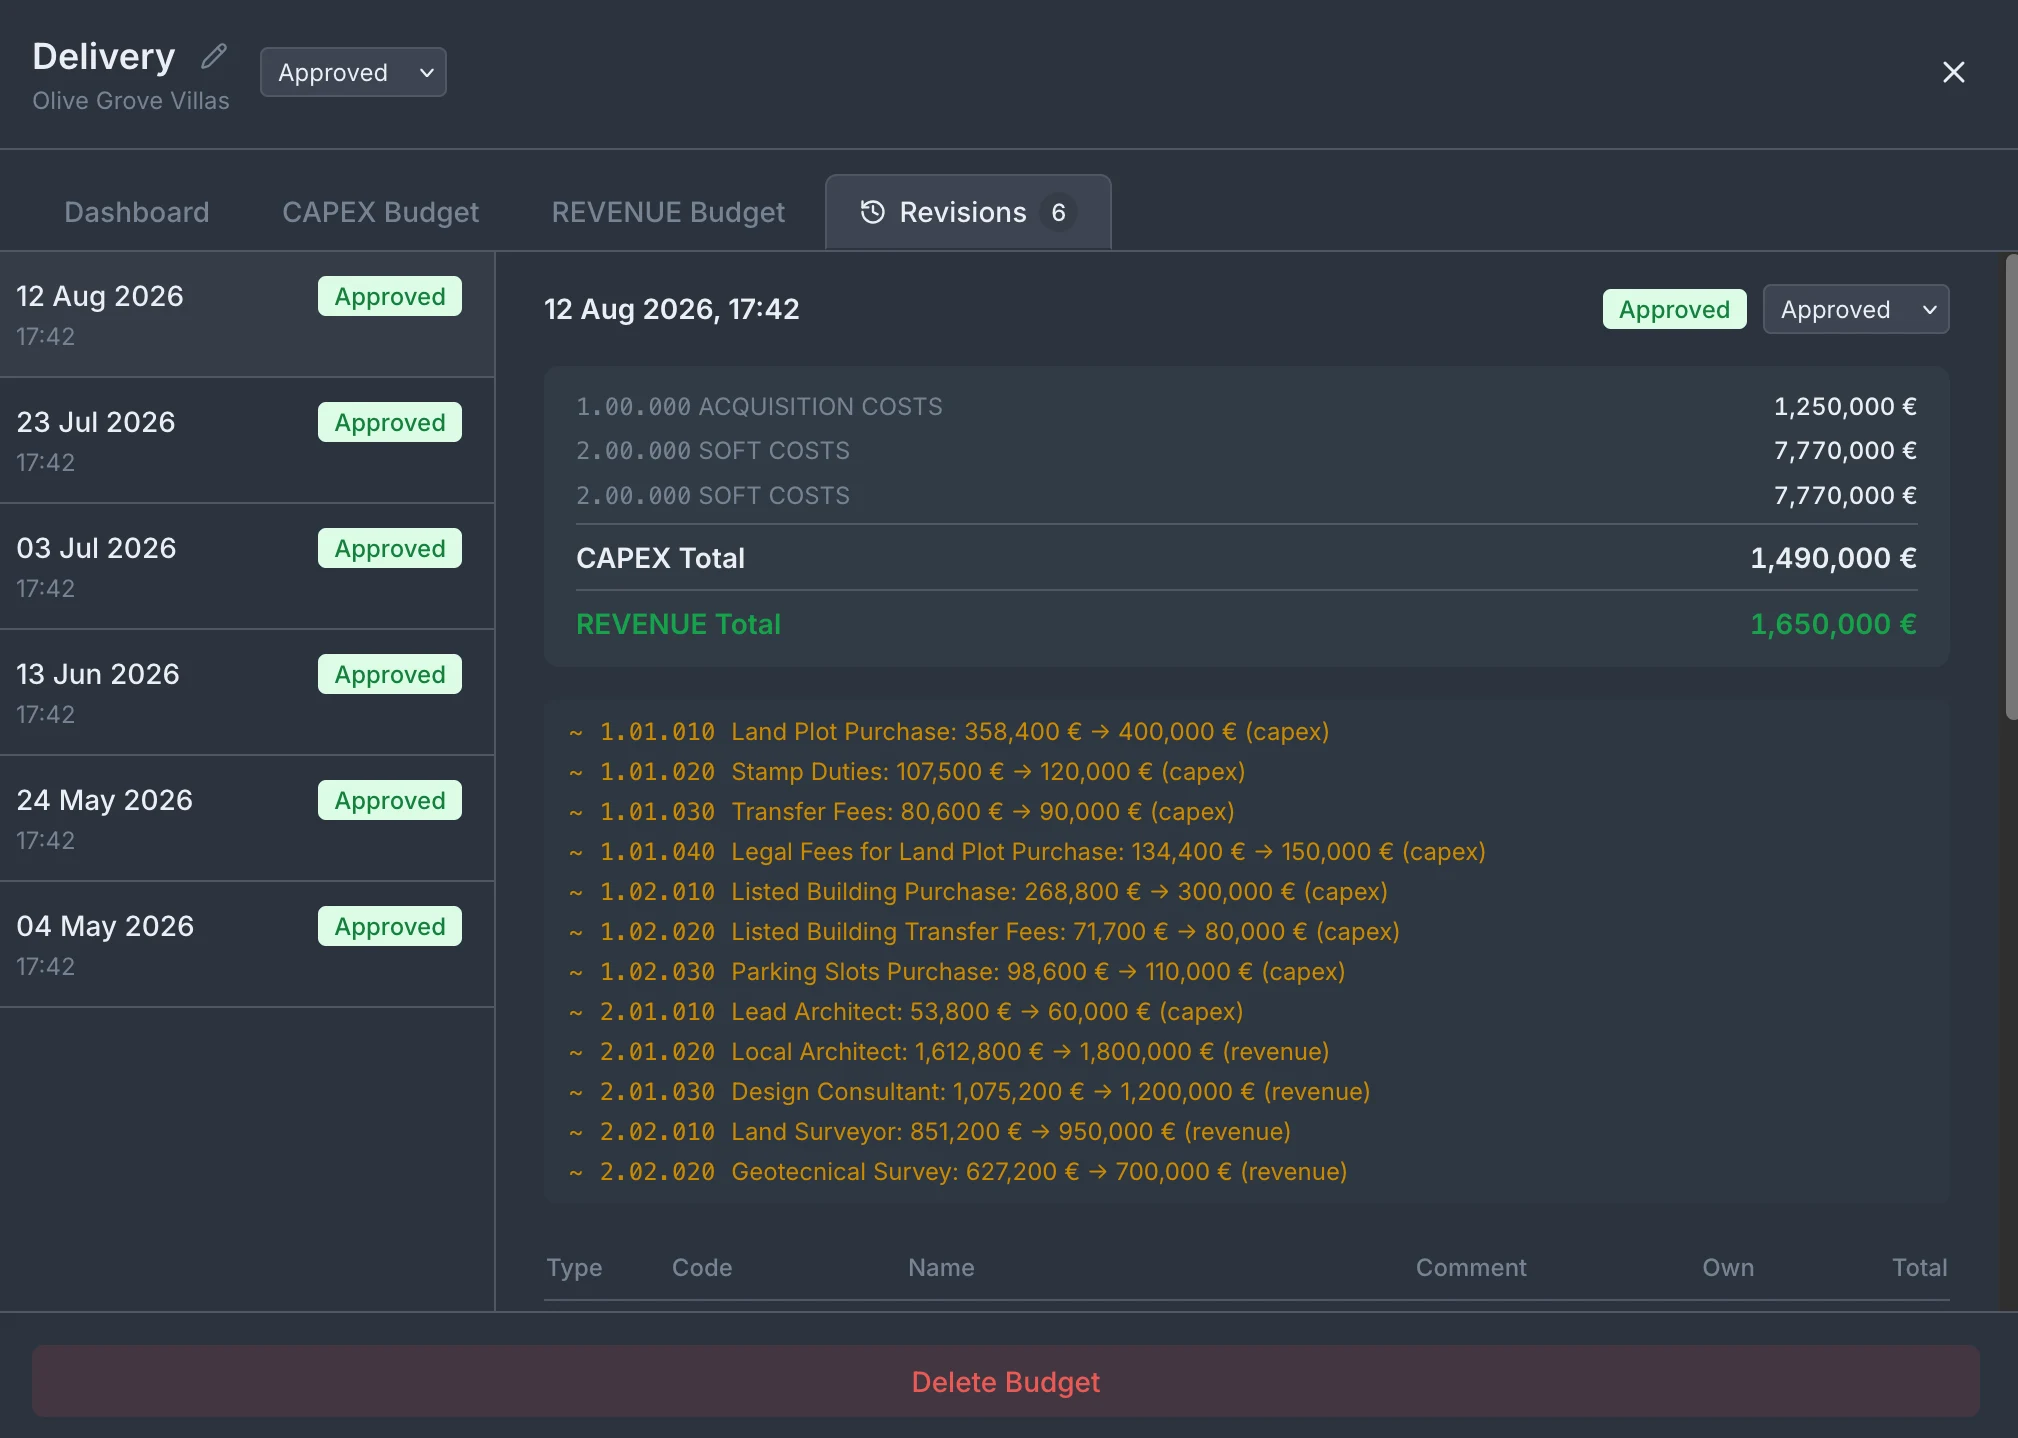The width and height of the screenshot is (2018, 1438).
Task: Click the Revisions count badge showing 6
Action: point(1058,212)
